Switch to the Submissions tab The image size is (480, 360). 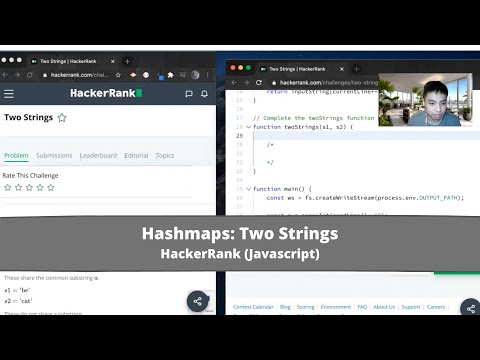(54, 156)
